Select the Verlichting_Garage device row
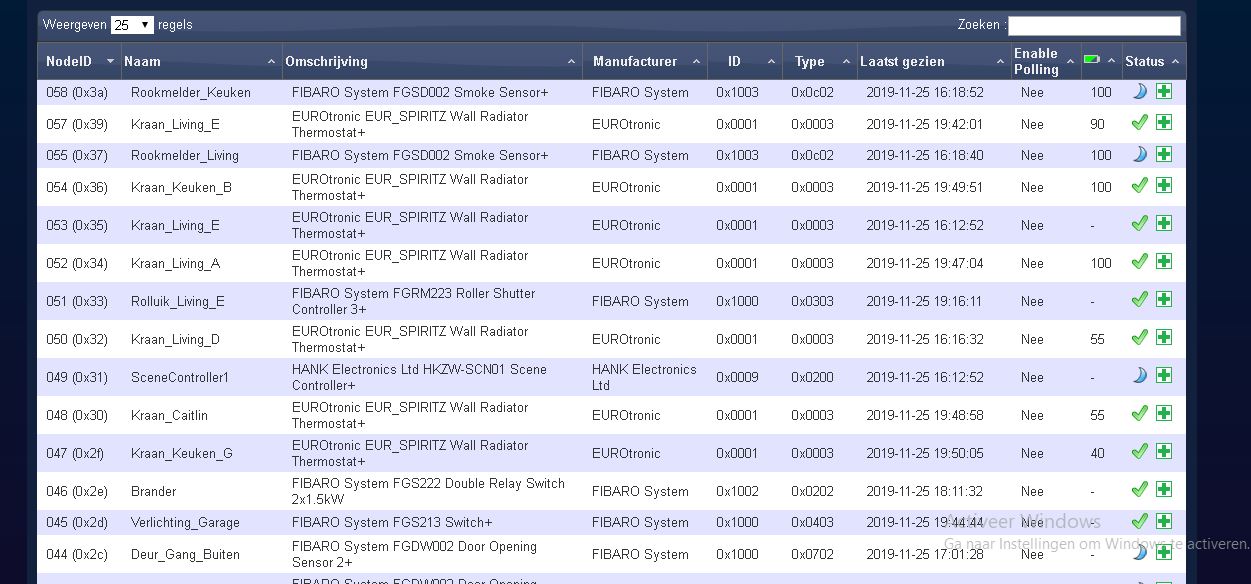The width and height of the screenshot is (1251, 584). (x=185, y=522)
